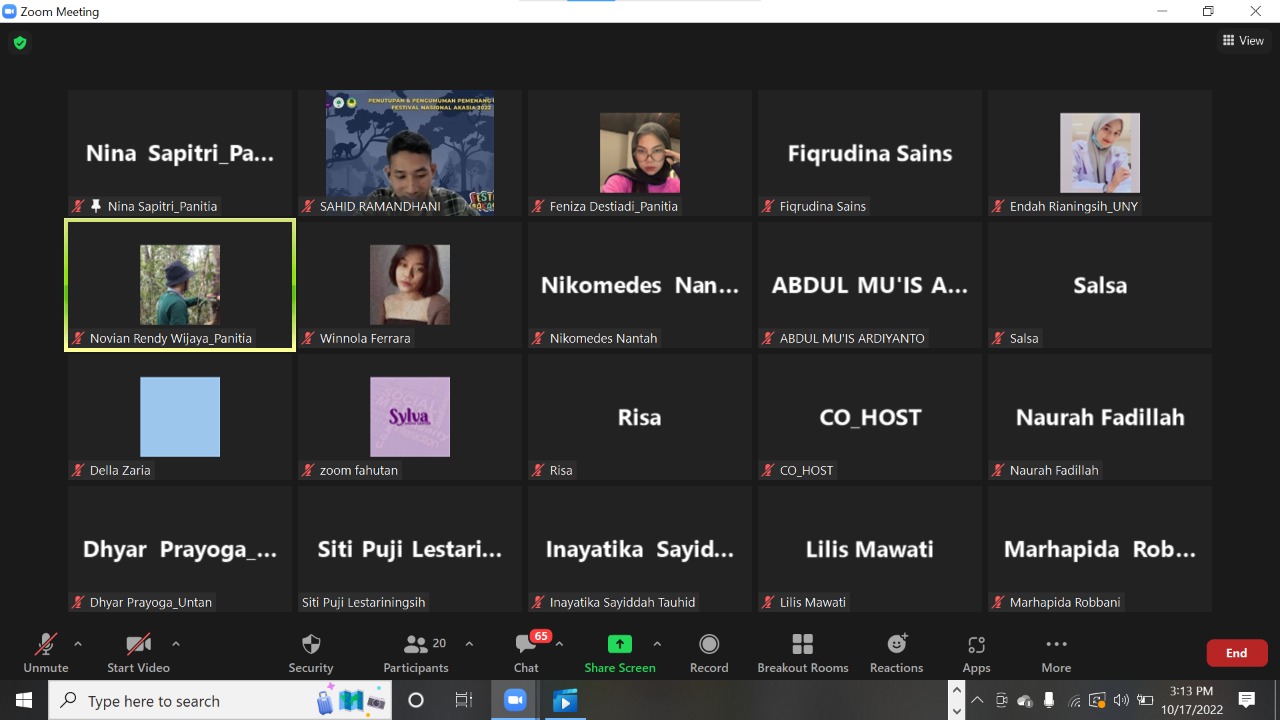The image size is (1280, 720).
Task: Open Windows Start menu
Action: coord(24,701)
